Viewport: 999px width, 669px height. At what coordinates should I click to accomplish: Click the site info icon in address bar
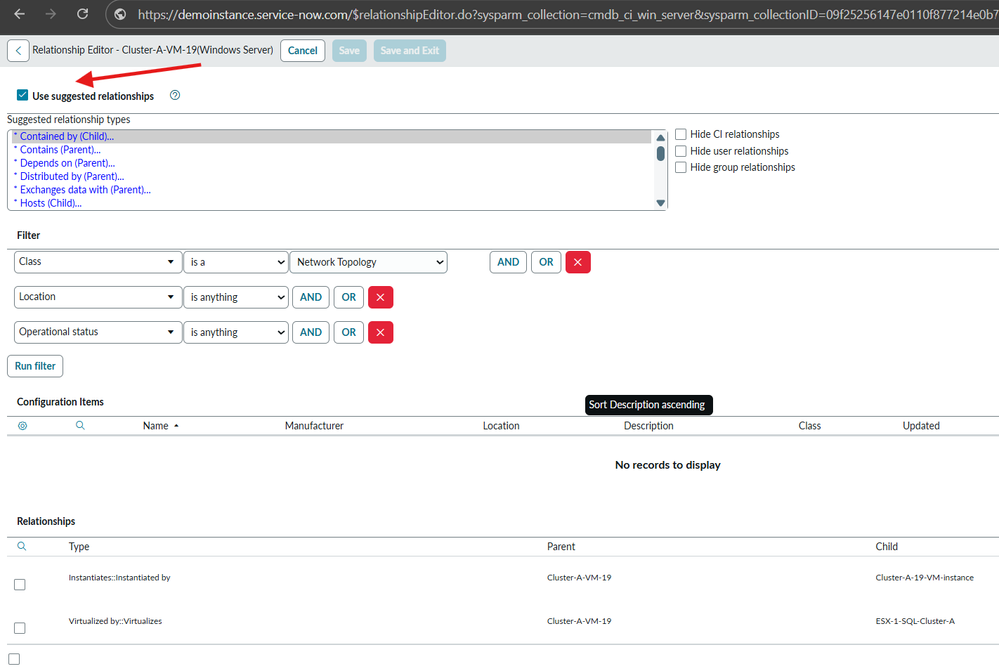coord(120,14)
